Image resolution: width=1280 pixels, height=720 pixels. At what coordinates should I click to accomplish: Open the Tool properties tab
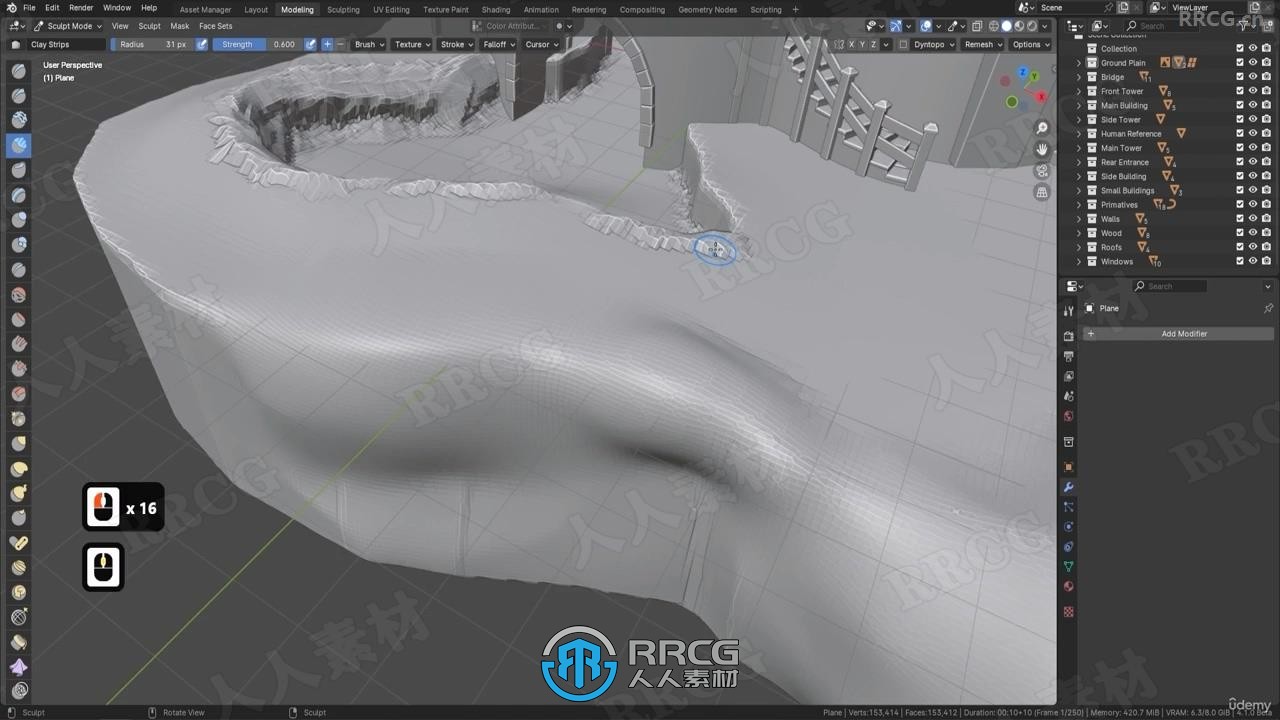pyautogui.click(x=1068, y=311)
